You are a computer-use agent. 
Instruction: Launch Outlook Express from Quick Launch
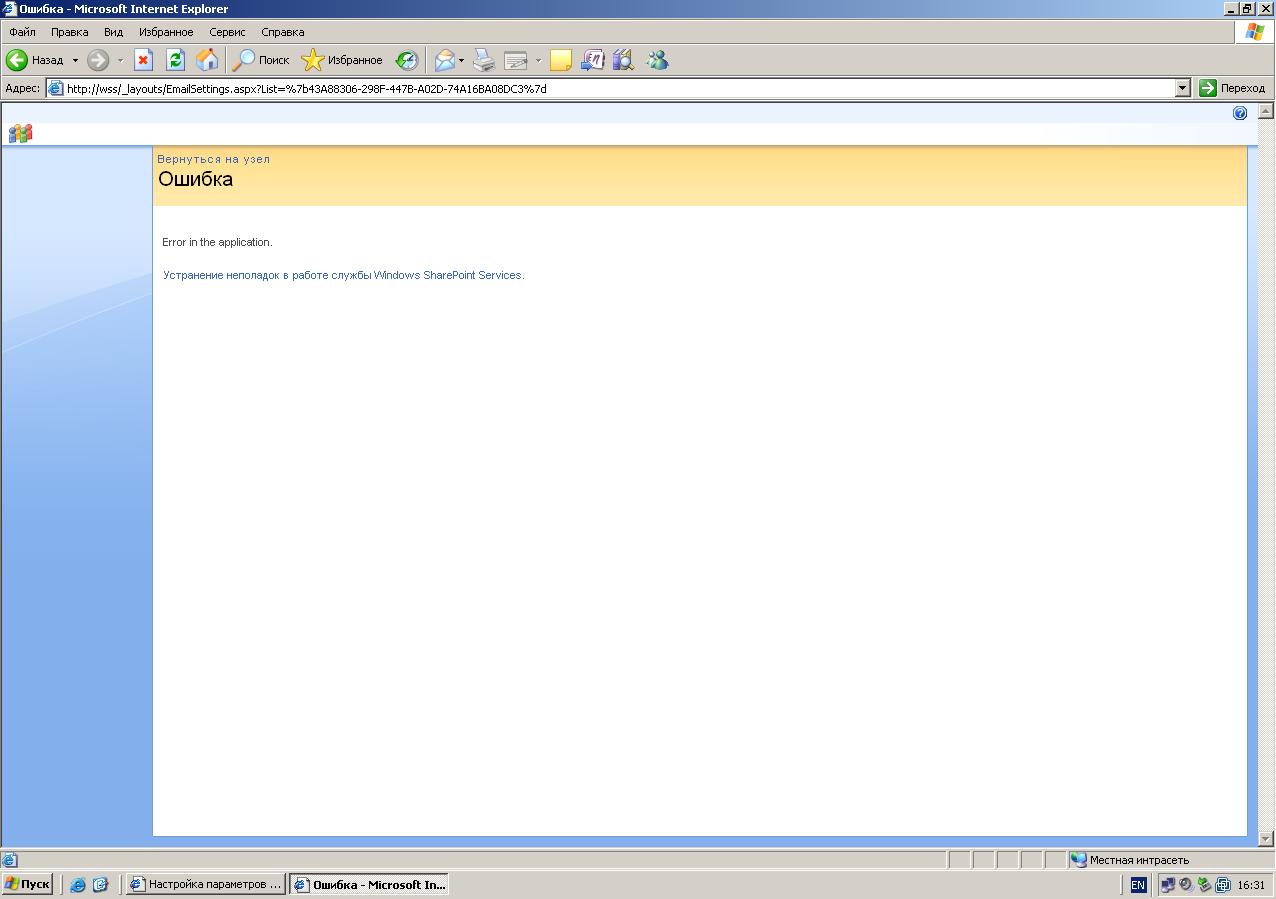coord(100,885)
